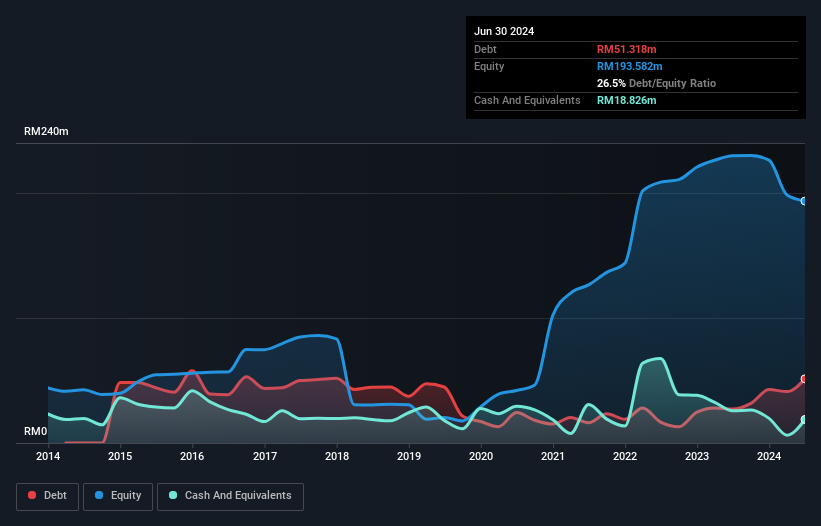Screen dimensions: 821x526
Task: Click the RM240m y-axis label
Action: click(x=46, y=131)
